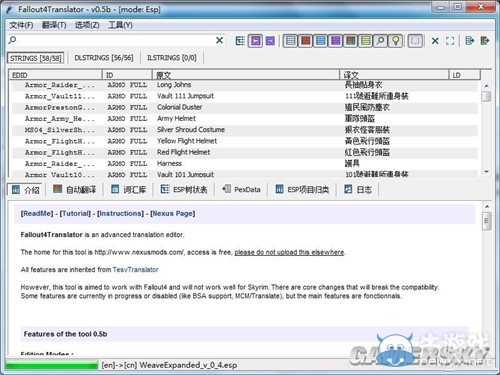Open the 翻译(T) menu
The height and width of the screenshot is (375, 500).
pyautogui.click(x=54, y=25)
